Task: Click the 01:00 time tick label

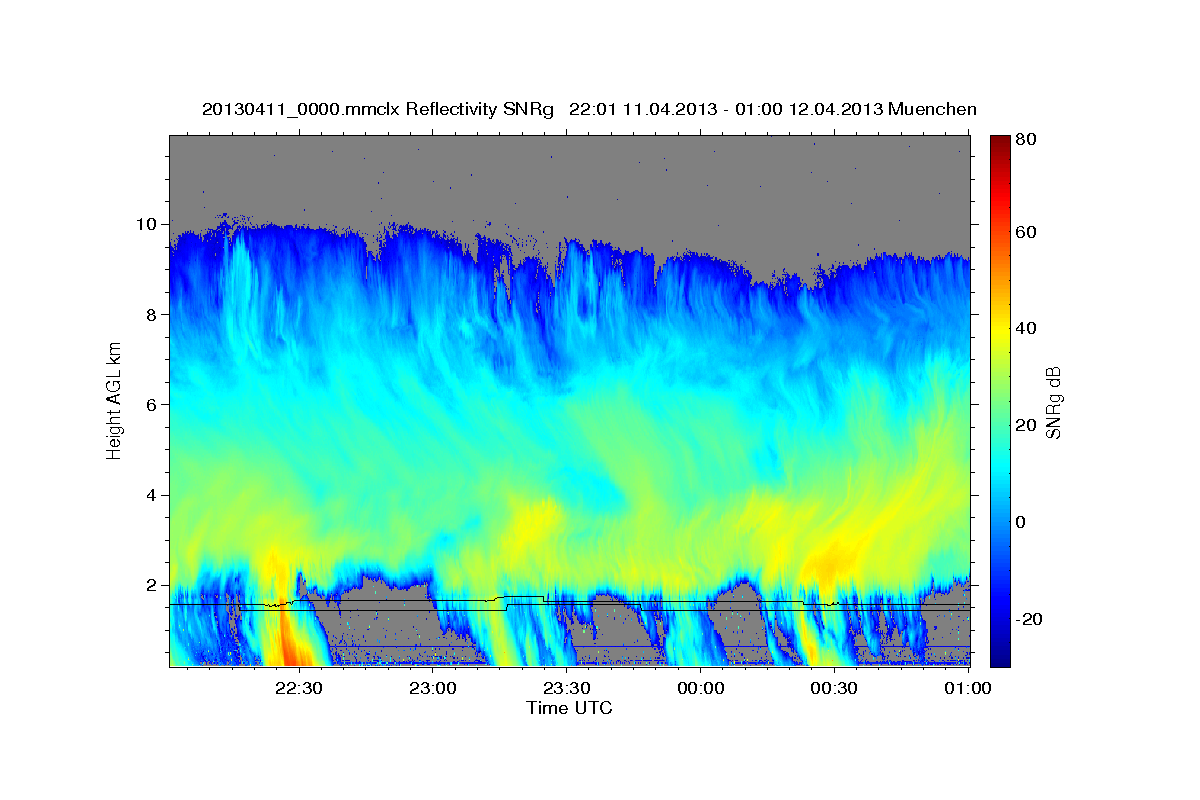Action: 968,688
